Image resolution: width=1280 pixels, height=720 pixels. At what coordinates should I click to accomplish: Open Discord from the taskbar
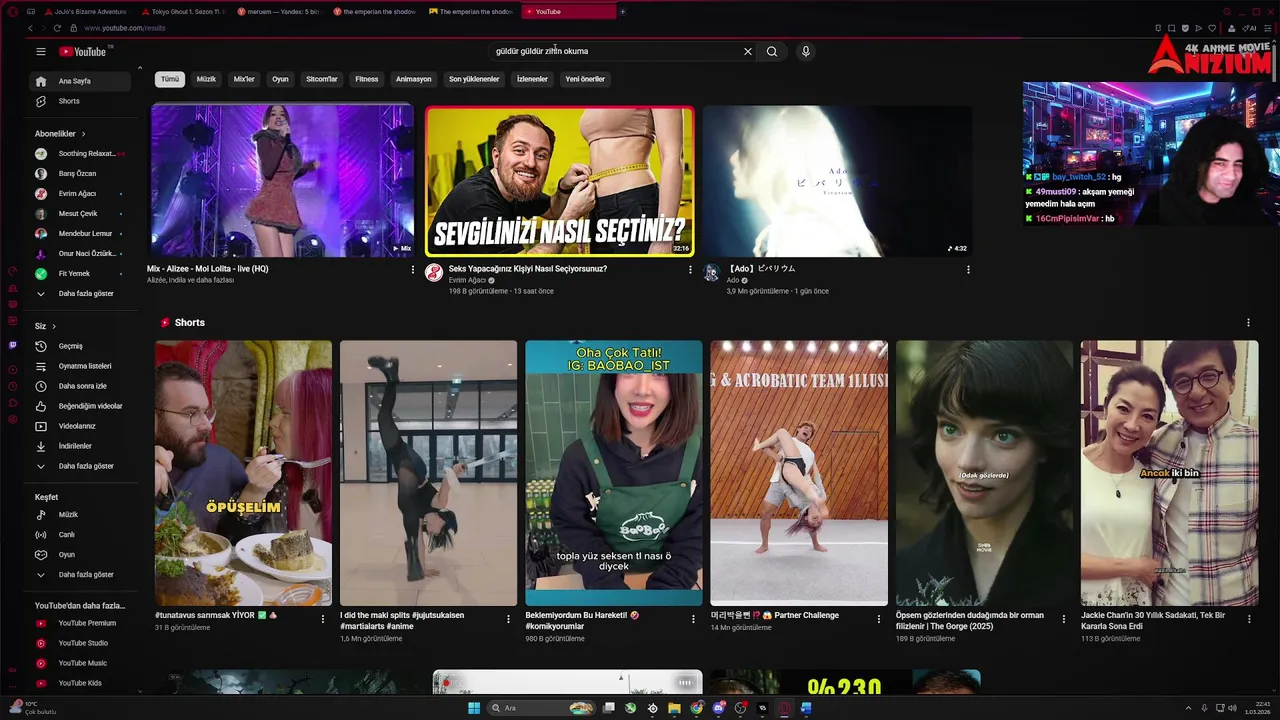click(719, 708)
